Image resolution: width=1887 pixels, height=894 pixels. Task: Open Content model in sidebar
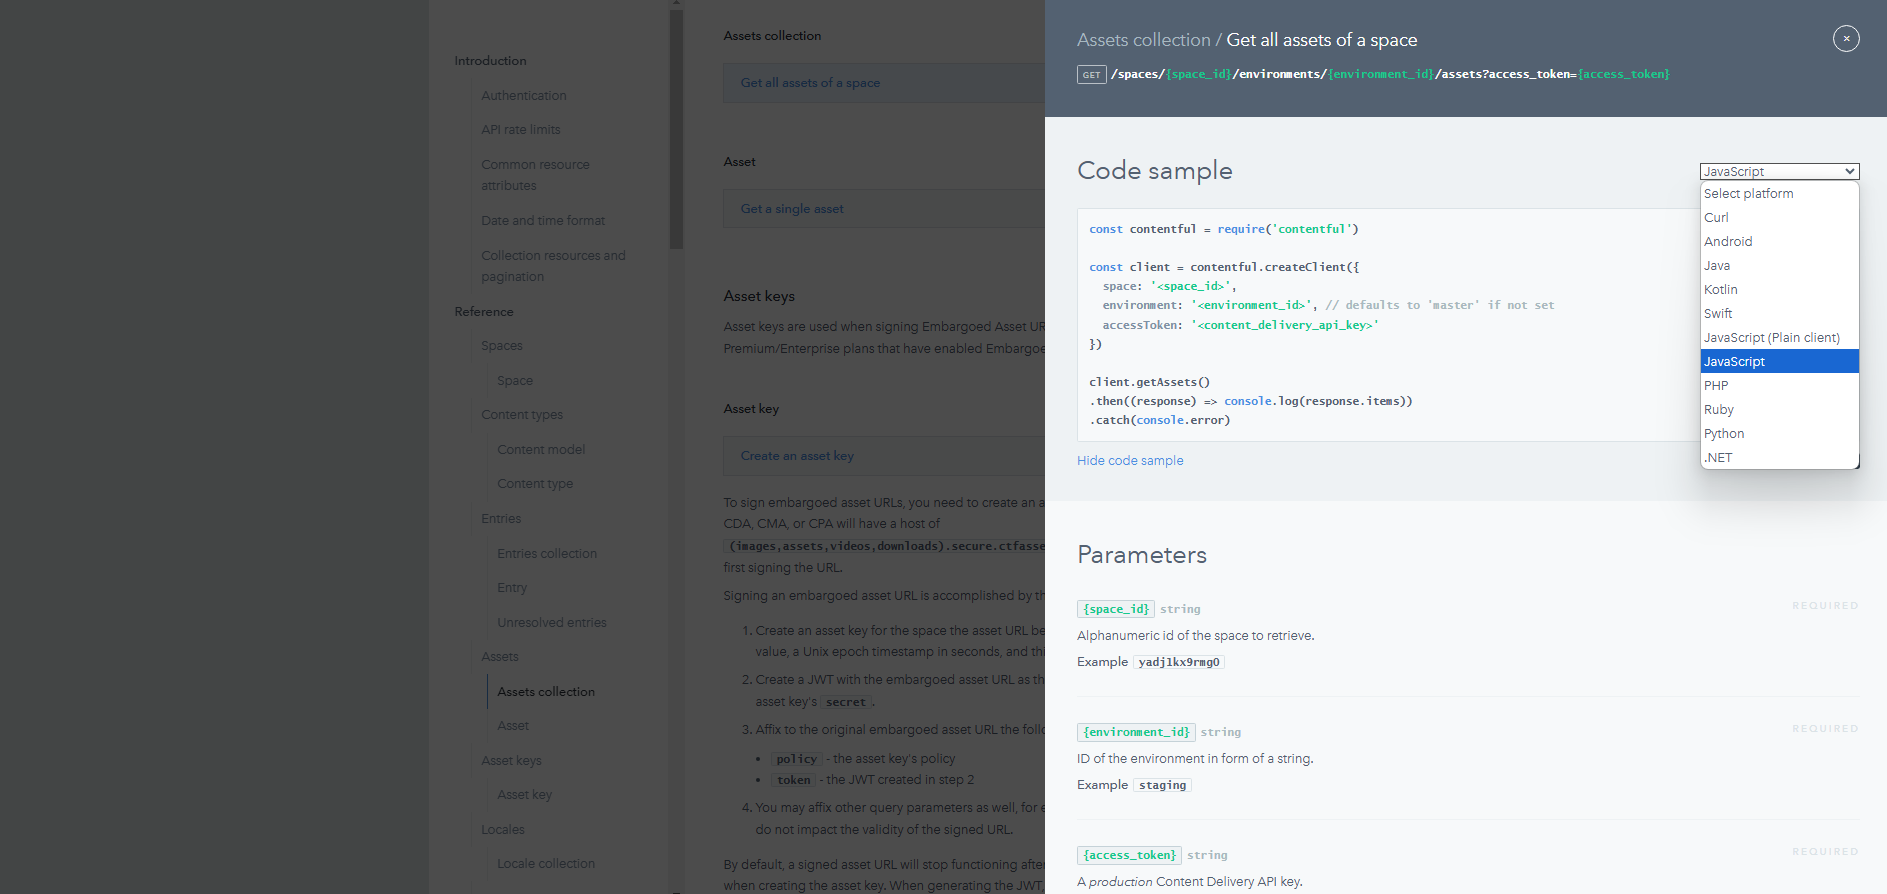pos(541,450)
